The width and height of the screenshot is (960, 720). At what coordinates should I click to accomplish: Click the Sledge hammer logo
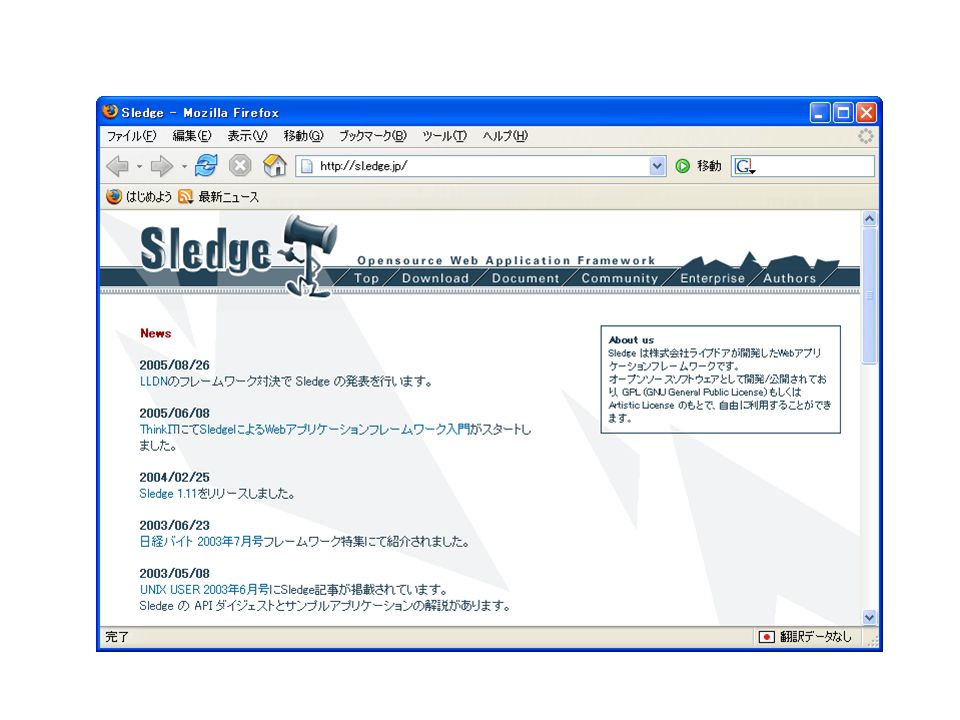(309, 255)
